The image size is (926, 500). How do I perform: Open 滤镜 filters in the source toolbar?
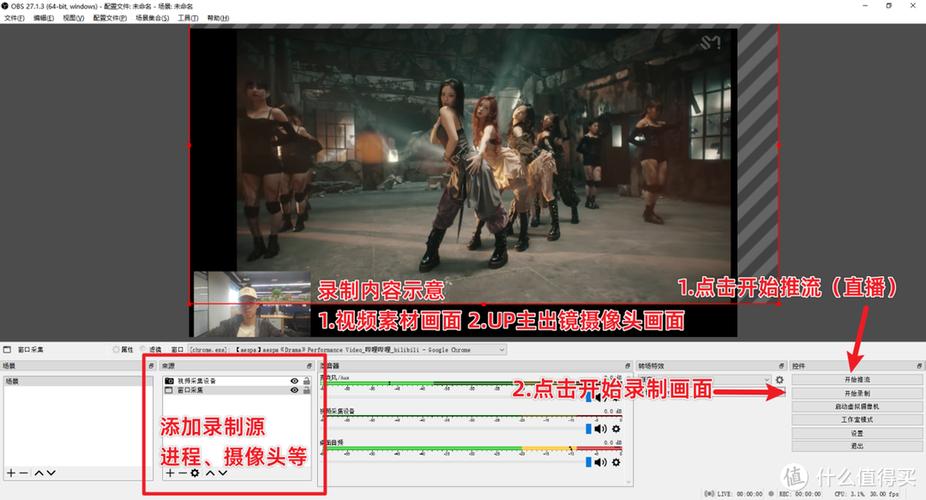tap(152, 349)
